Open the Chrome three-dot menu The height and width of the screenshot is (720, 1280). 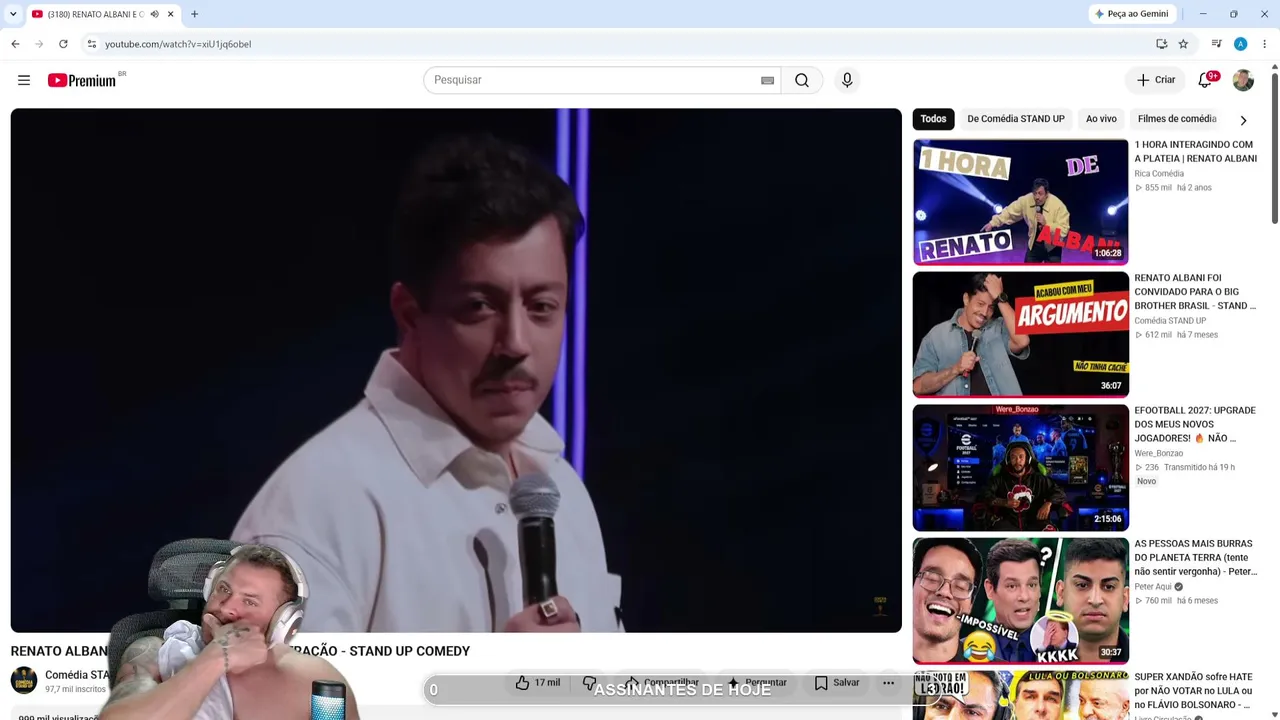pyautogui.click(x=1265, y=44)
